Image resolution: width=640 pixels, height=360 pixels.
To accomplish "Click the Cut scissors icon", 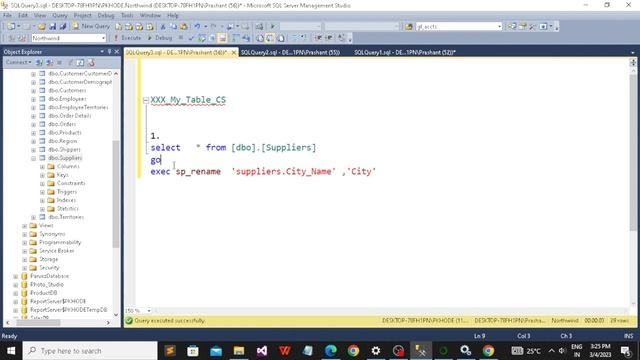I will point(162,27).
